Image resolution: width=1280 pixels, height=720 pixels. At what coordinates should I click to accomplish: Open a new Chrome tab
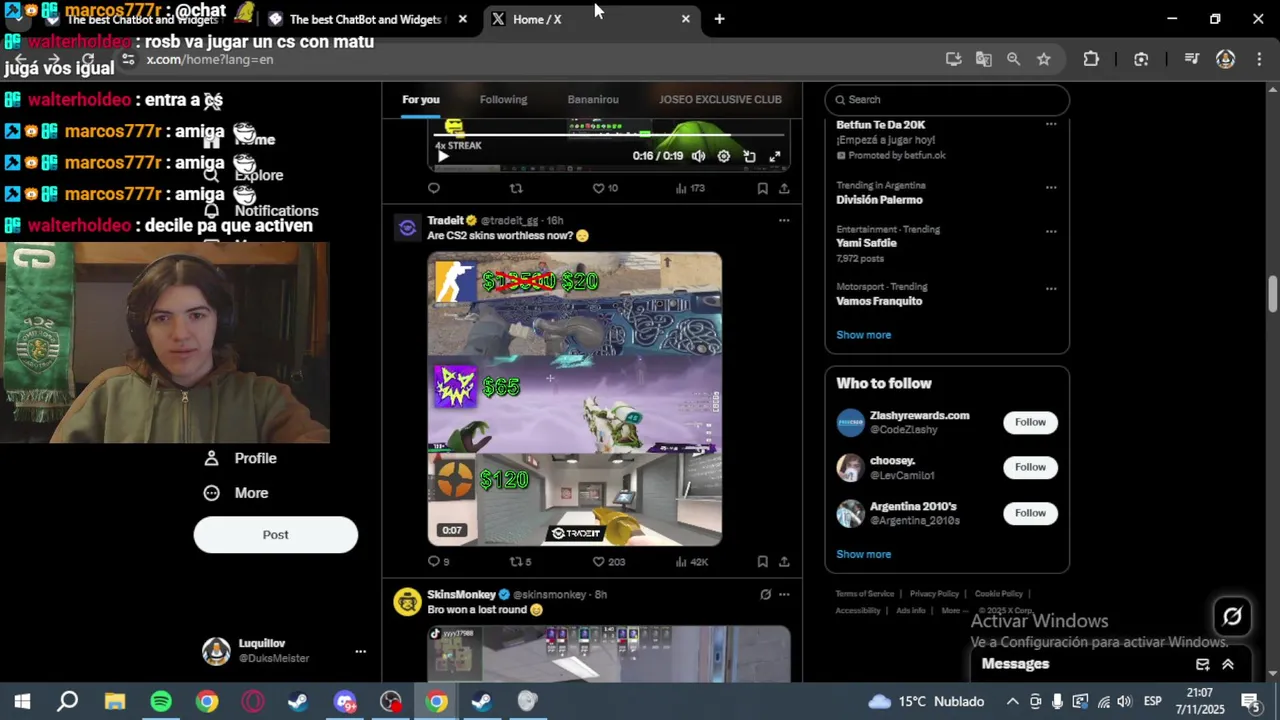pos(719,19)
